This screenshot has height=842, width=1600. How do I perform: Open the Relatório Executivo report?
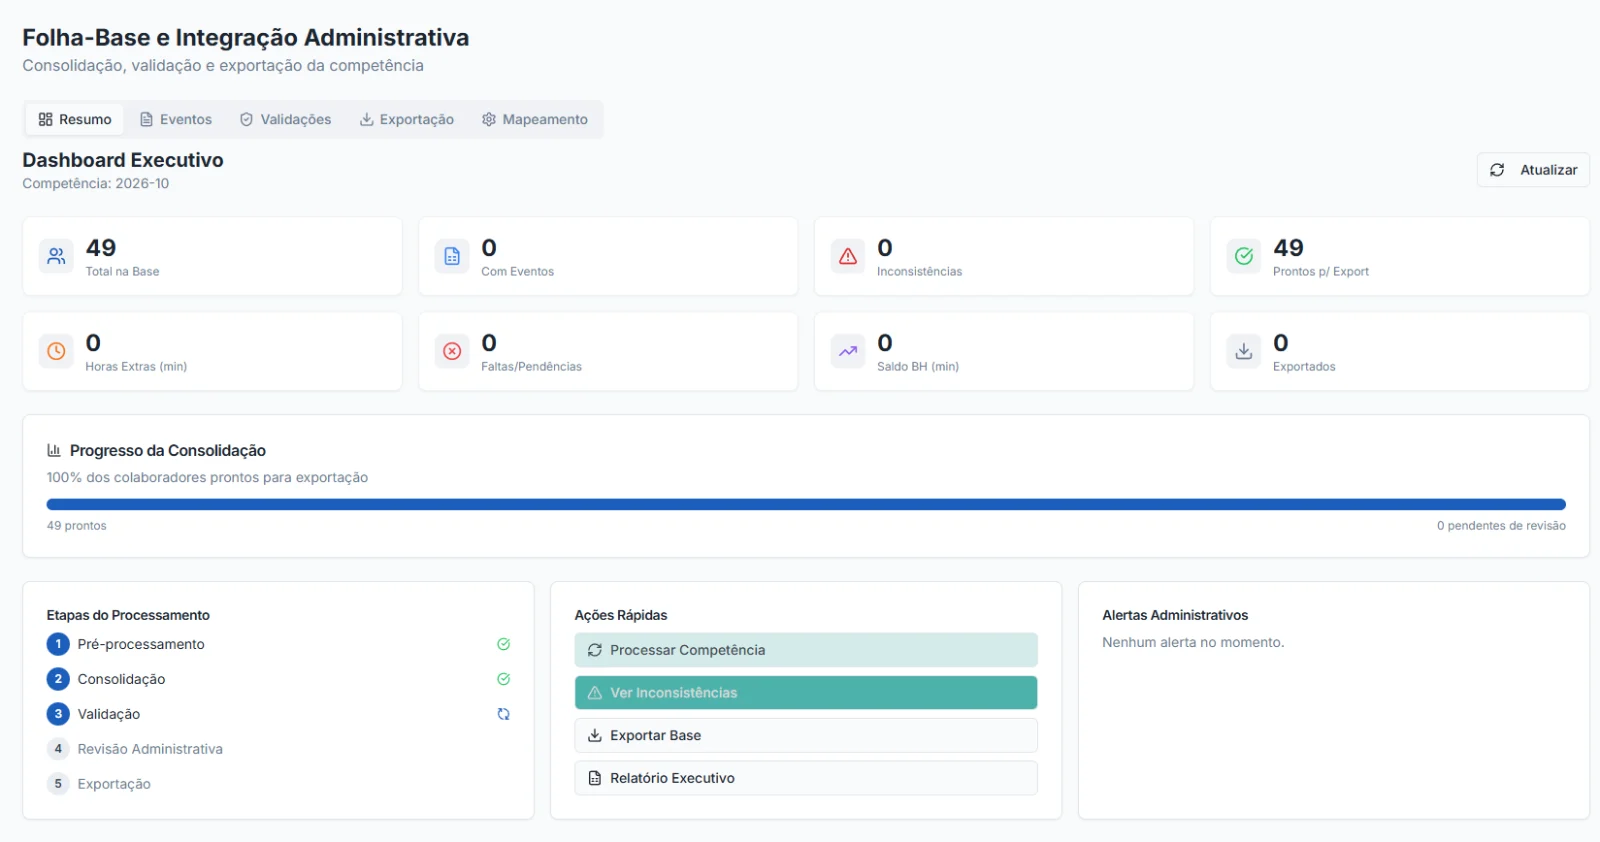[806, 778]
